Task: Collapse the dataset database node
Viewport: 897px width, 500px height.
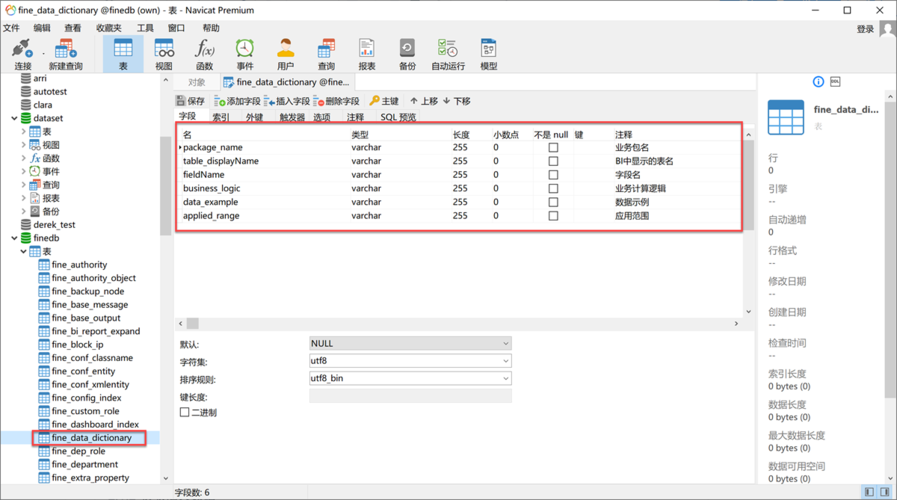Action: point(14,118)
